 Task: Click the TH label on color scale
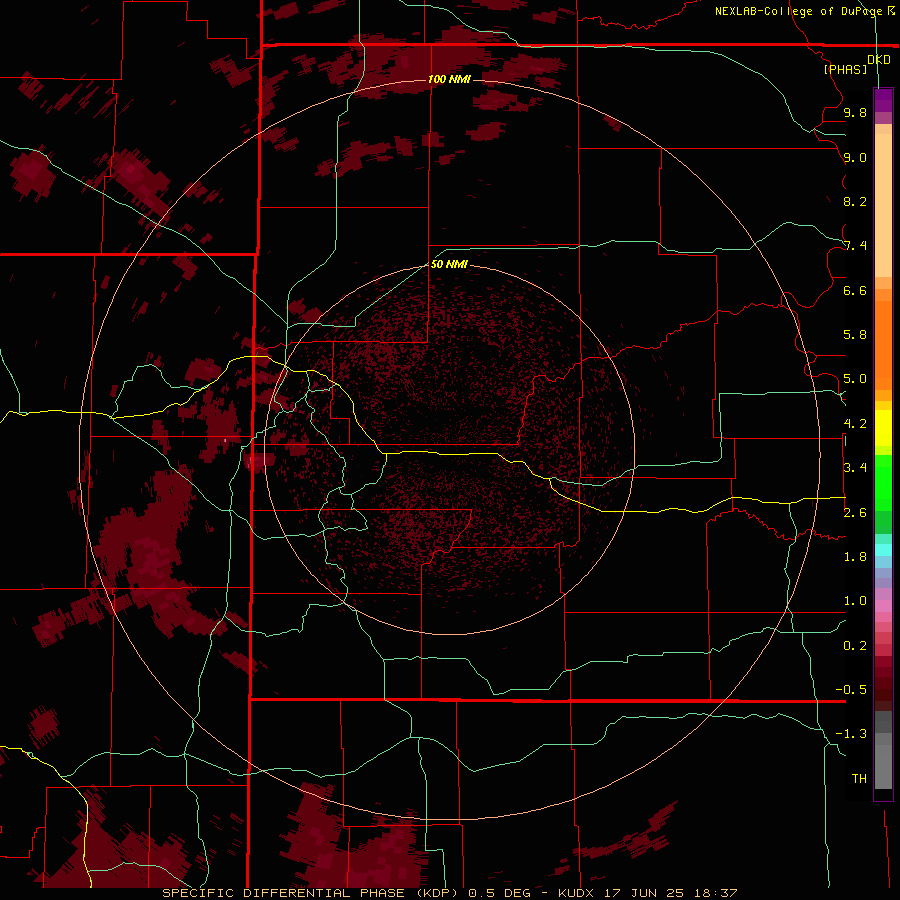859,779
